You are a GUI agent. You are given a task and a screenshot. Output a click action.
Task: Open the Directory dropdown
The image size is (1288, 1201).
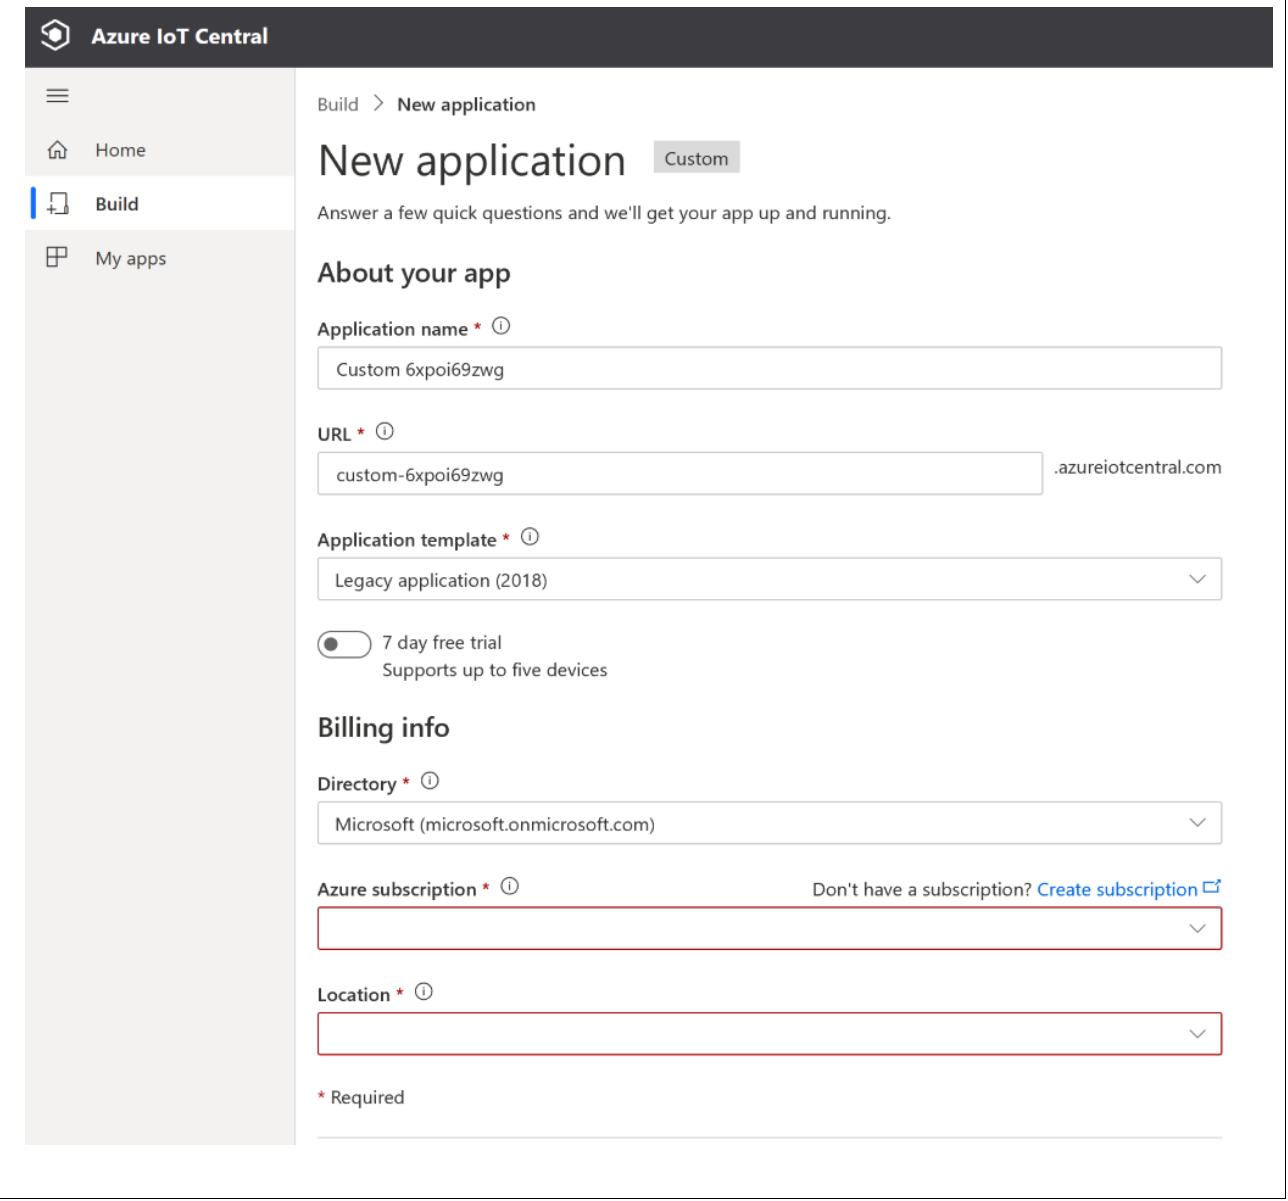[770, 823]
